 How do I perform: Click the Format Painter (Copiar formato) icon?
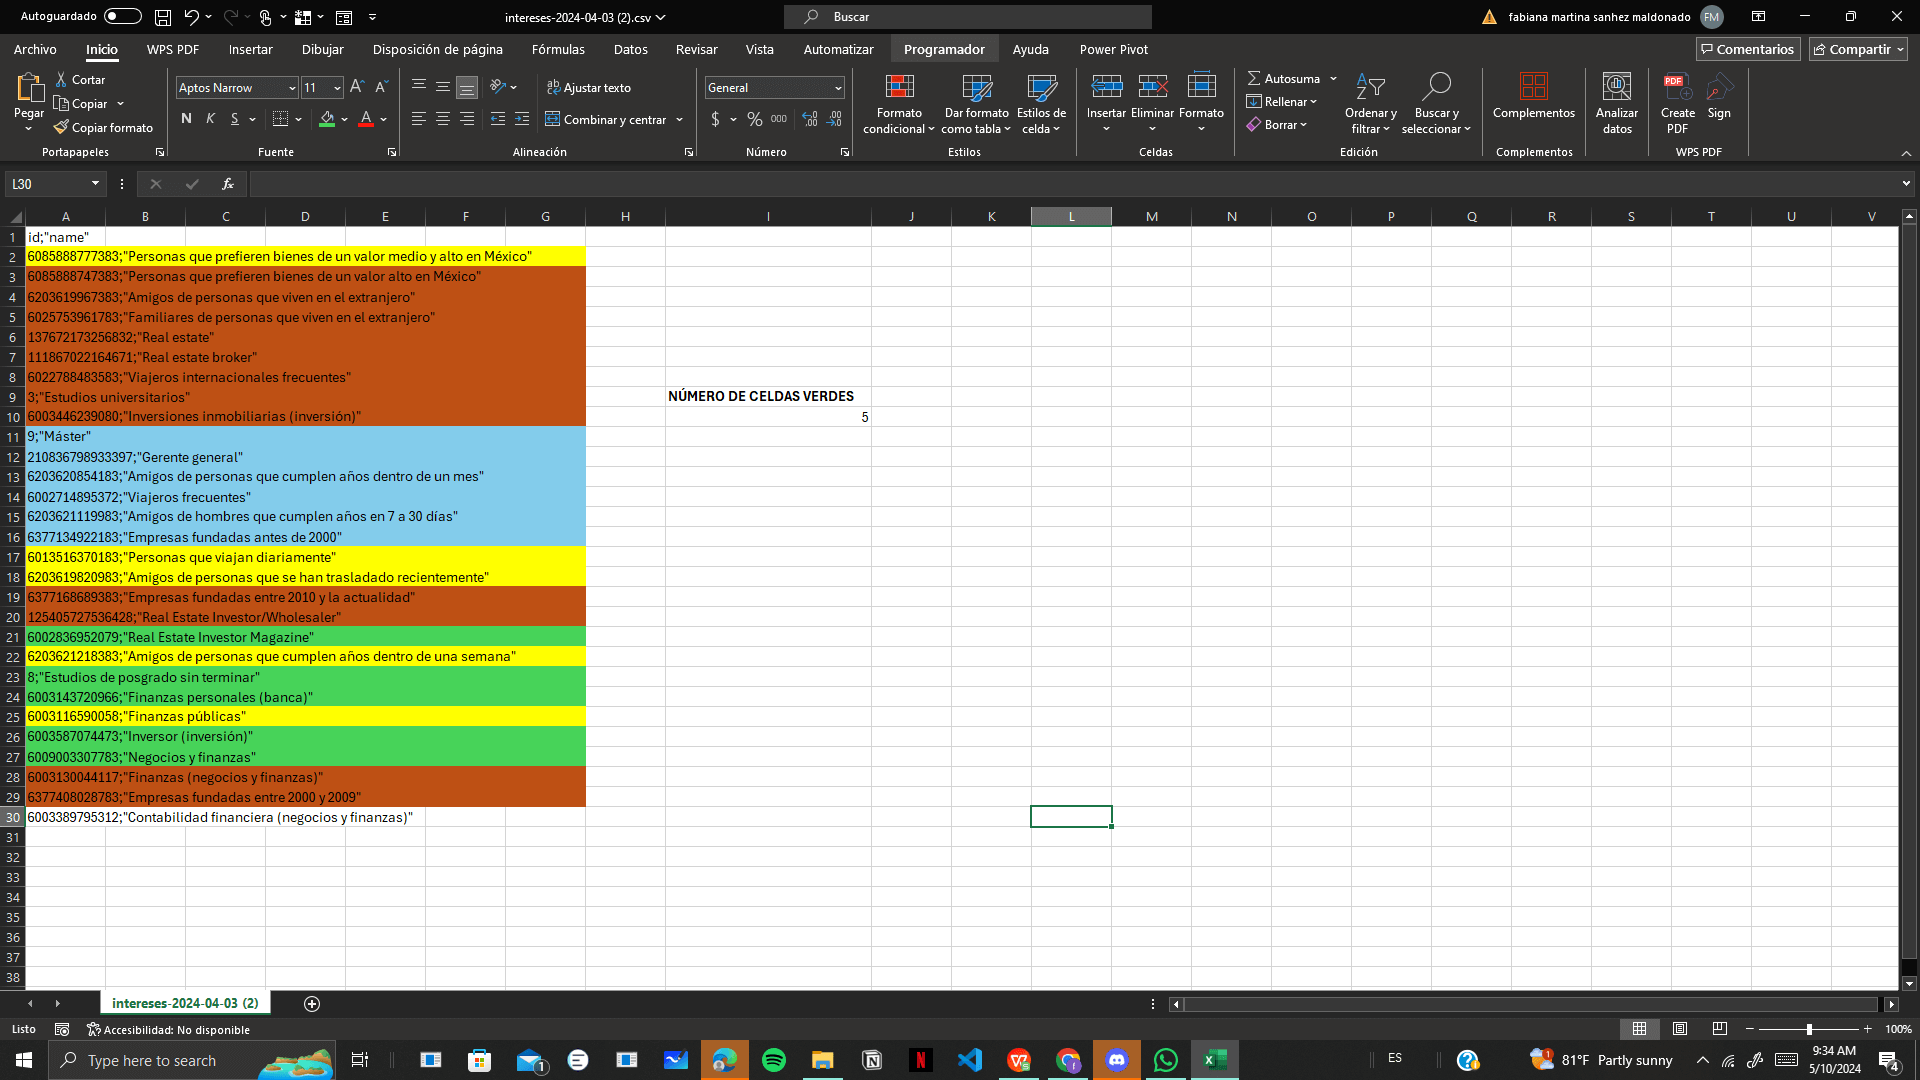(62, 128)
